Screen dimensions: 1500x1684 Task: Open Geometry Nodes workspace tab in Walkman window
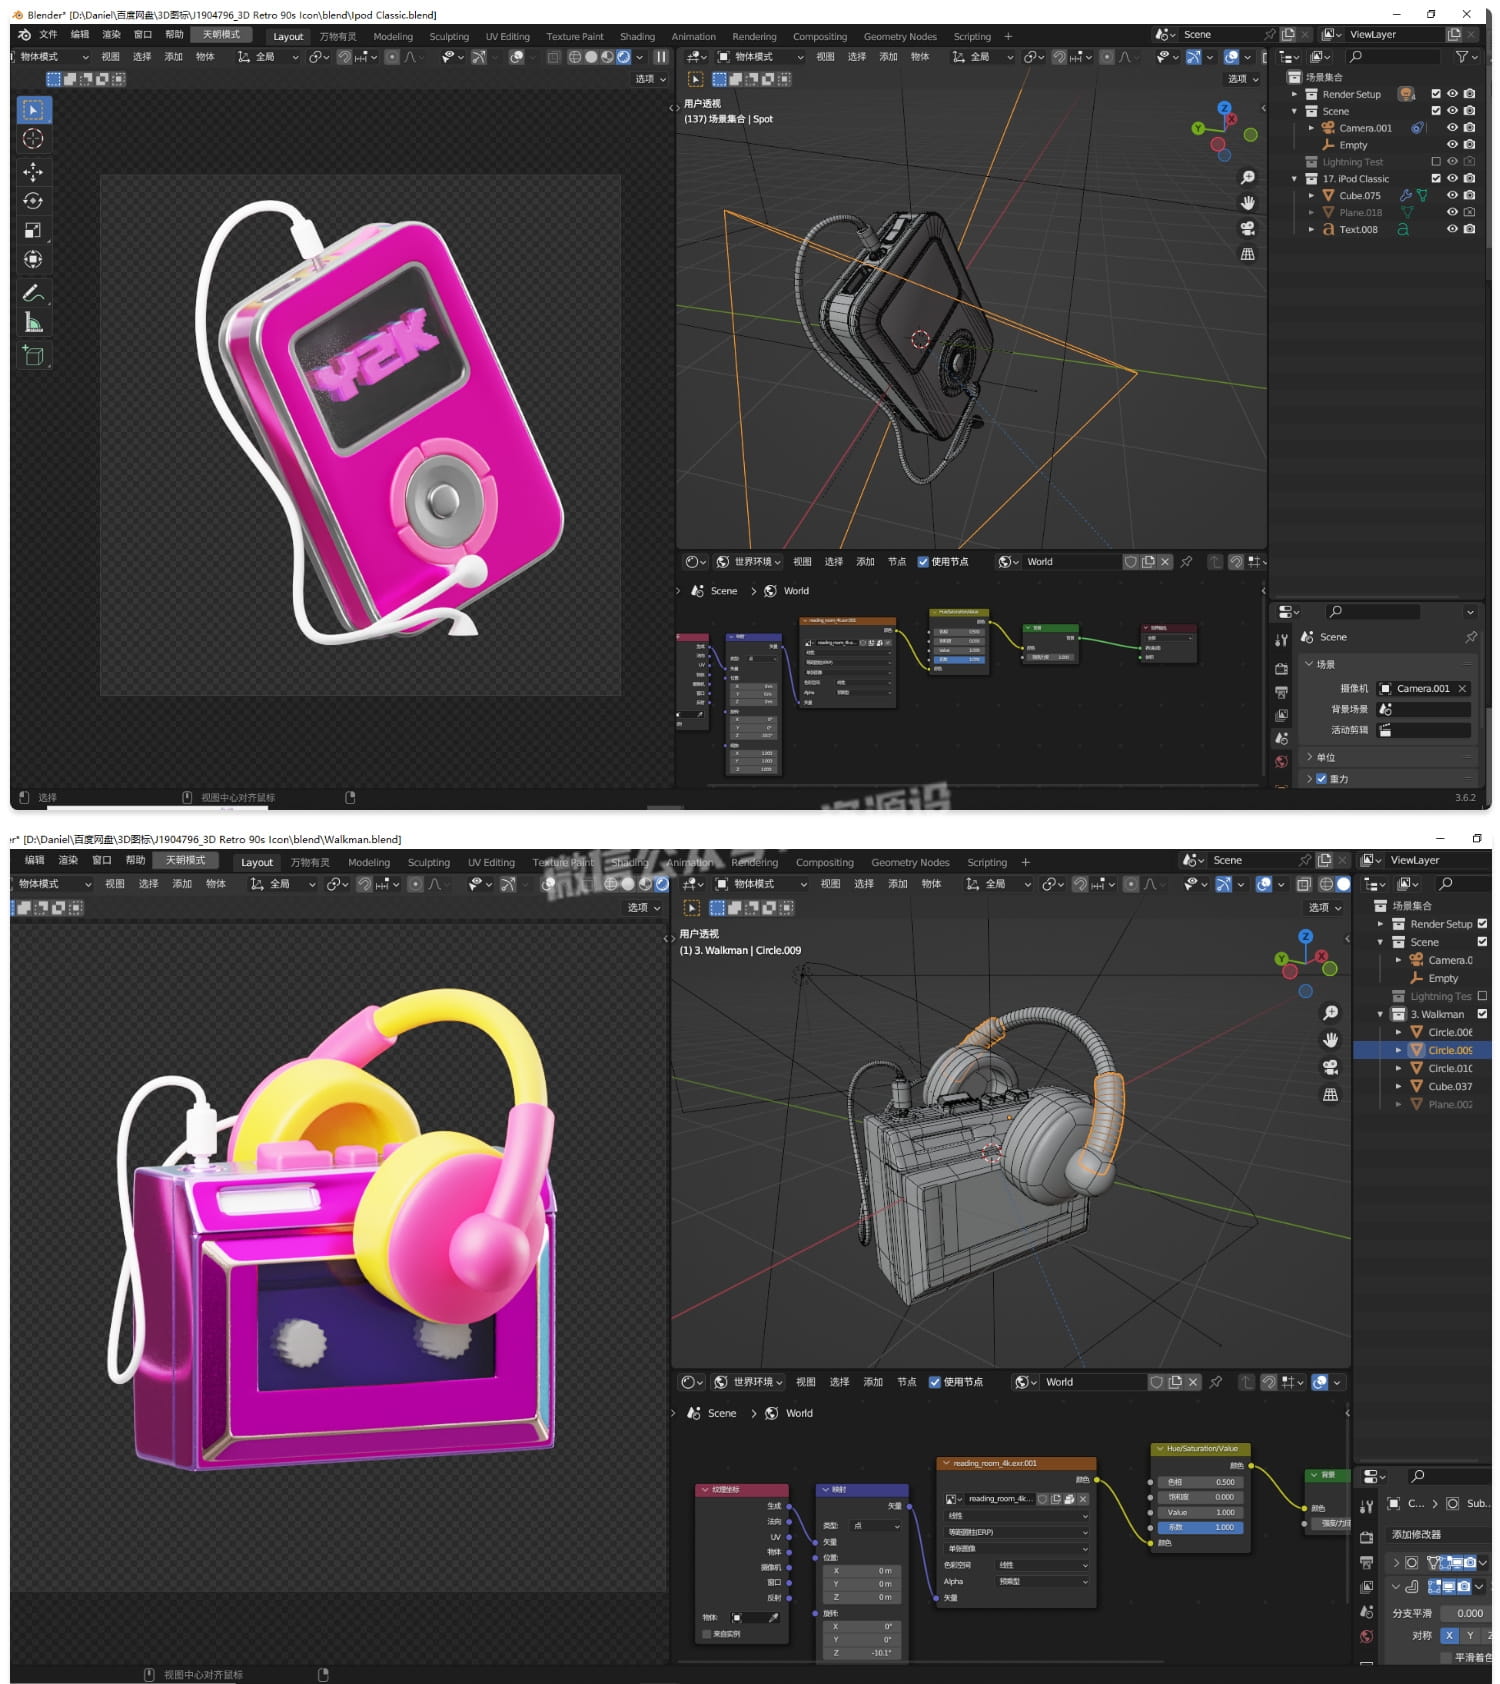(910, 862)
